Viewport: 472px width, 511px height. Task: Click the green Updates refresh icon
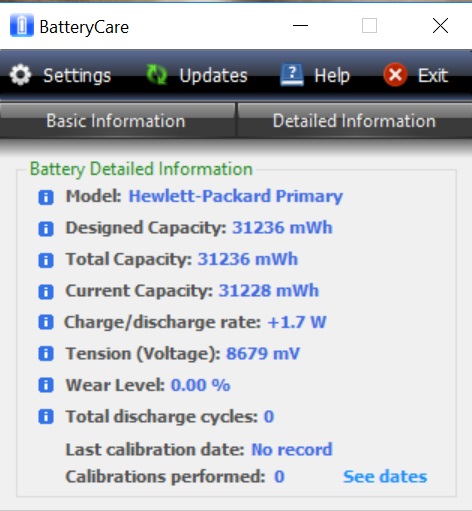[x=157, y=75]
